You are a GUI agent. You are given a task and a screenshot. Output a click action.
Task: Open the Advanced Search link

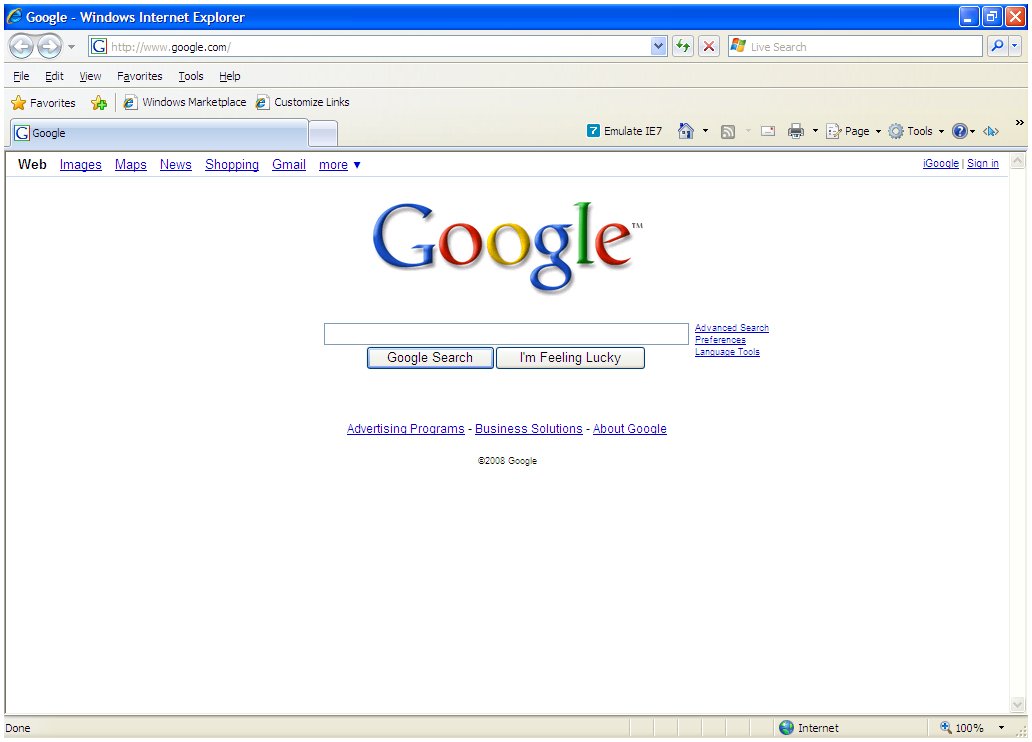point(732,328)
